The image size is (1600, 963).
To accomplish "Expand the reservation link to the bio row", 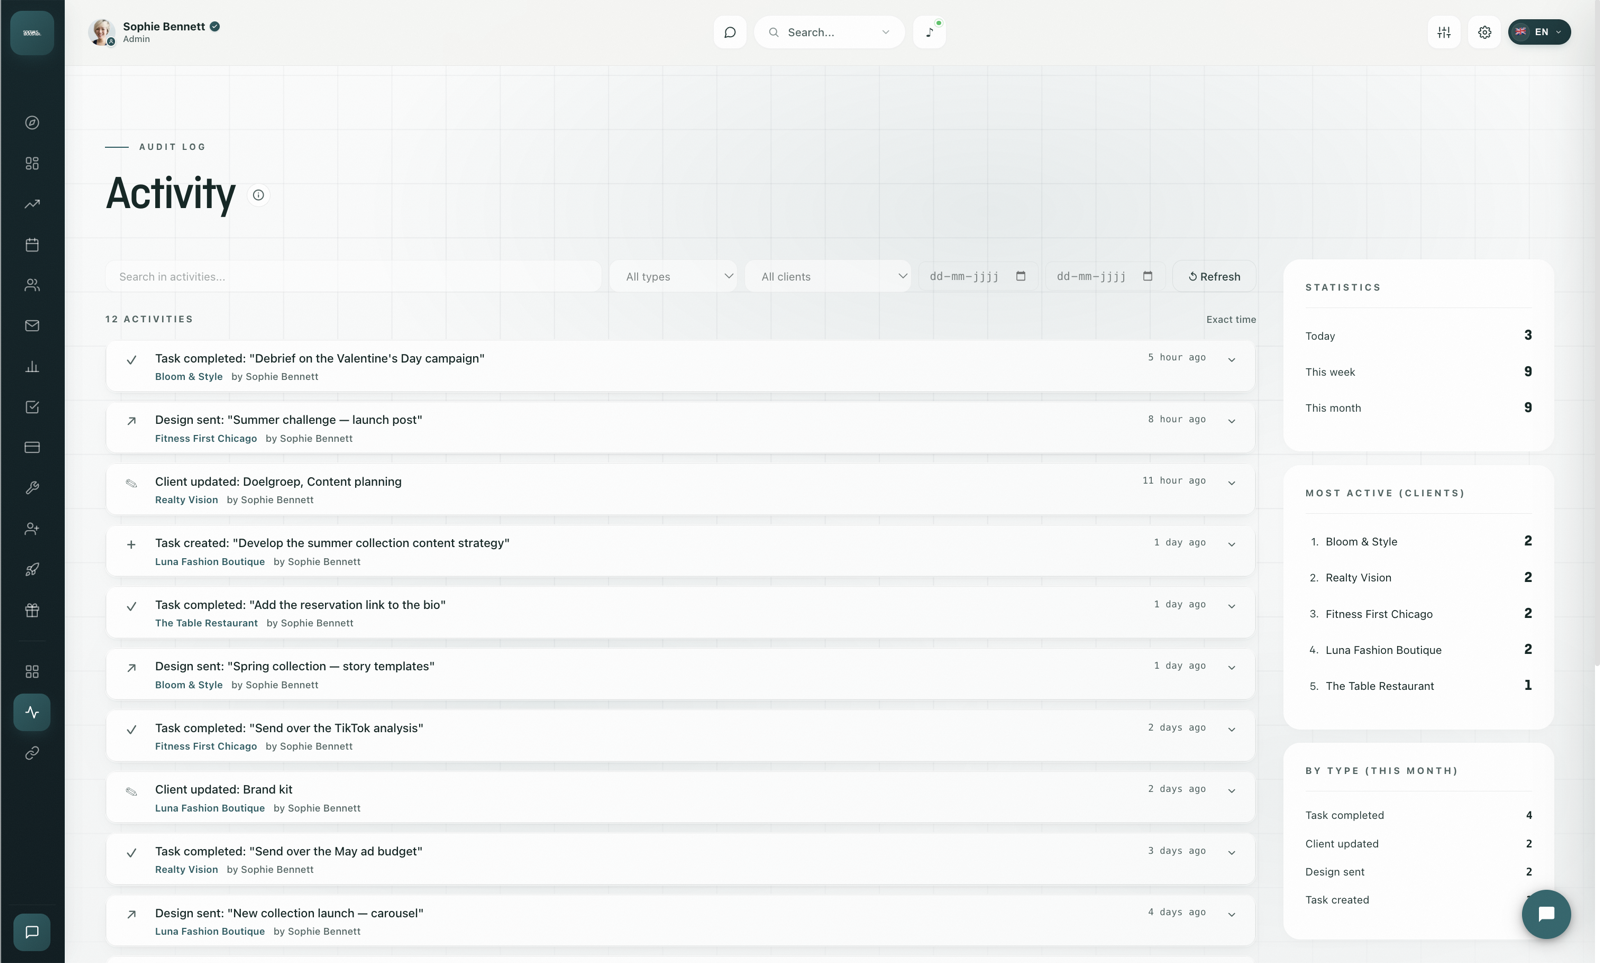I will 1232,606.
